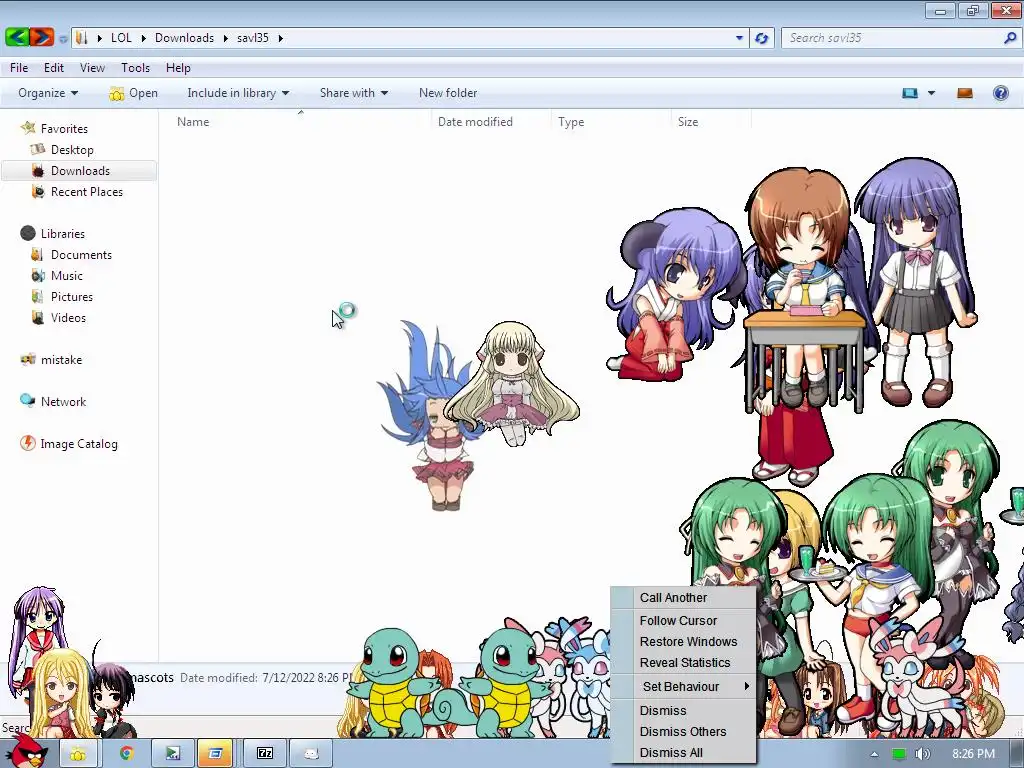The height and width of the screenshot is (768, 1024).
Task: Click the search magnifier icon
Action: pos(1010,38)
